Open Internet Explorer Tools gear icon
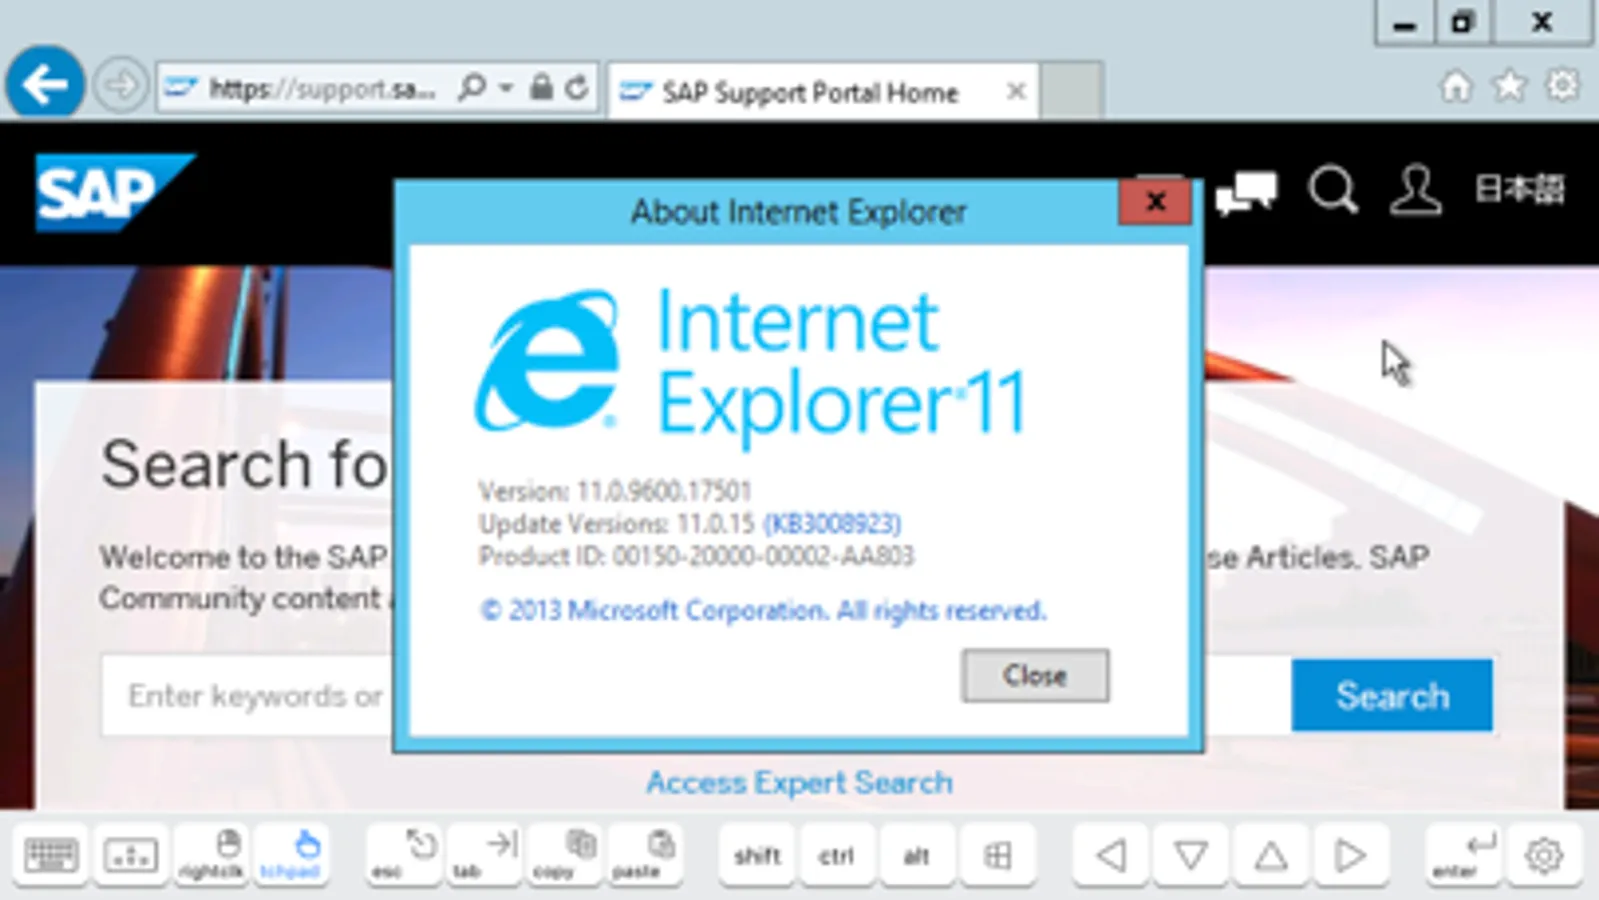The height and width of the screenshot is (900, 1599). coord(1562,85)
